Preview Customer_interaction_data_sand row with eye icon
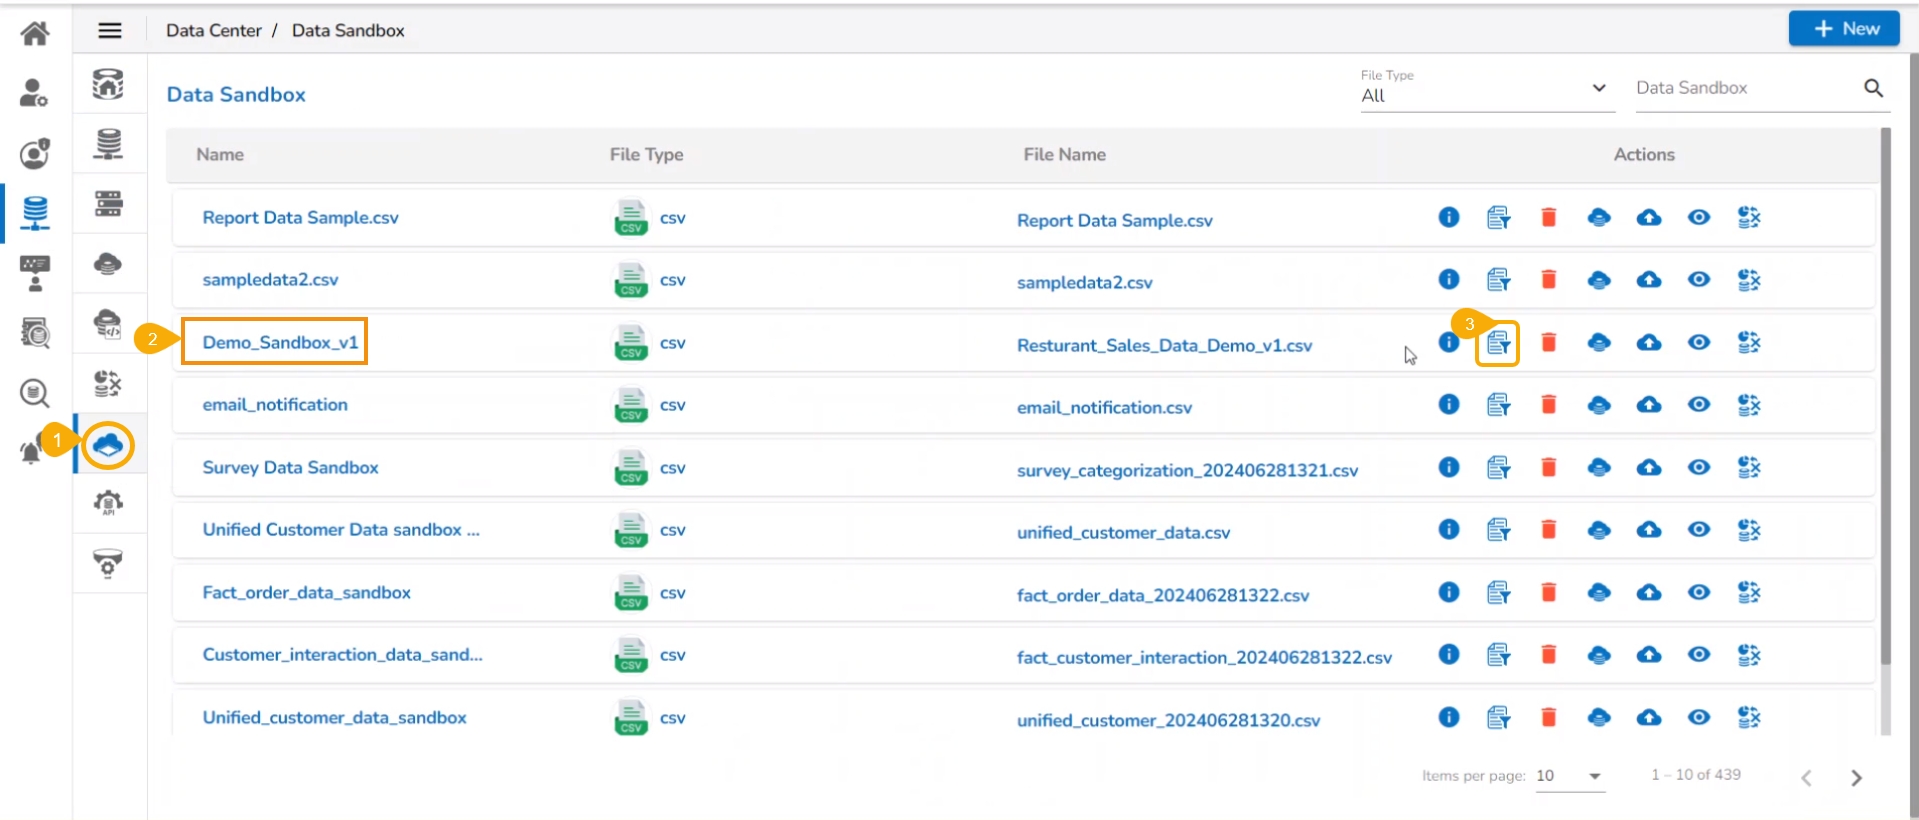 point(1698,655)
